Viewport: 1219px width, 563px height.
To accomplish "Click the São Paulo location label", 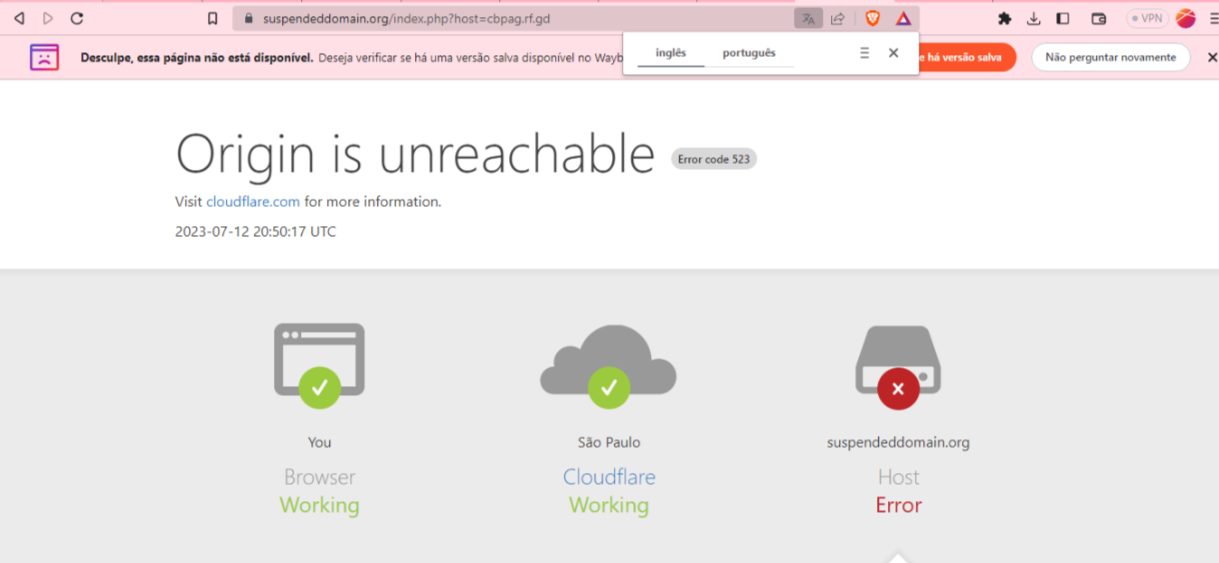I will (609, 442).
